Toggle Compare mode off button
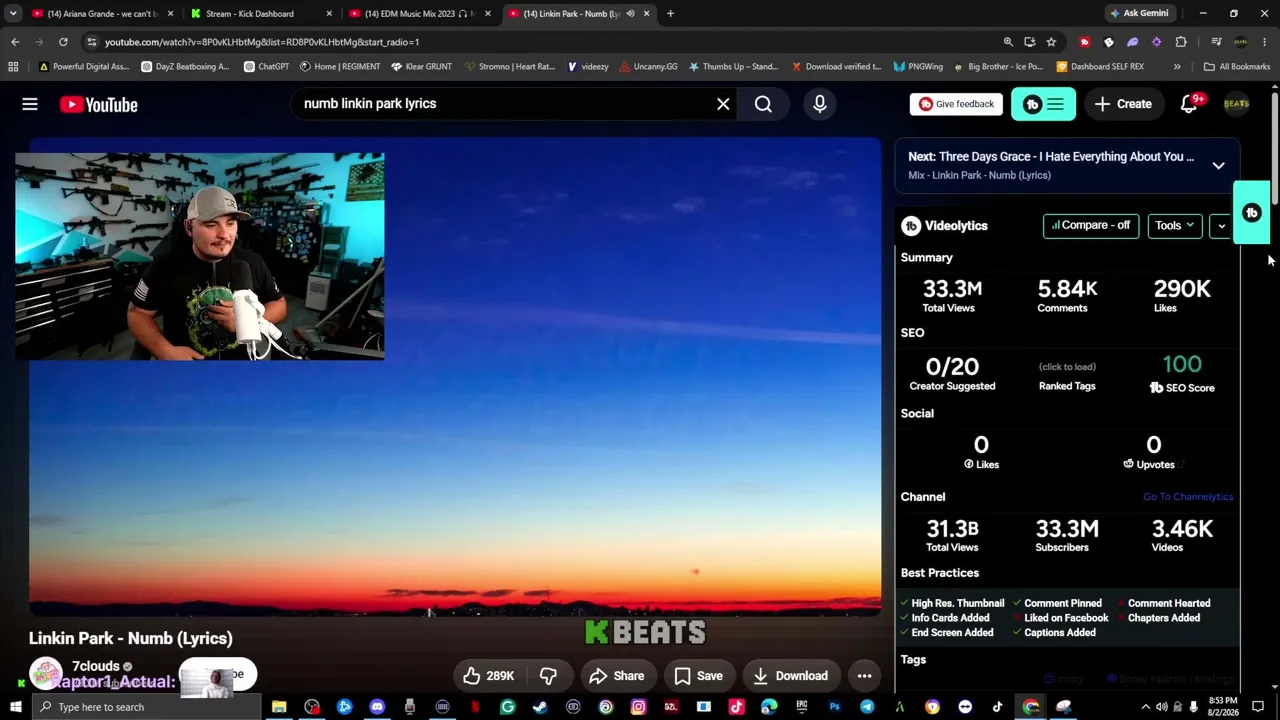The height and width of the screenshot is (720, 1280). [1091, 226]
